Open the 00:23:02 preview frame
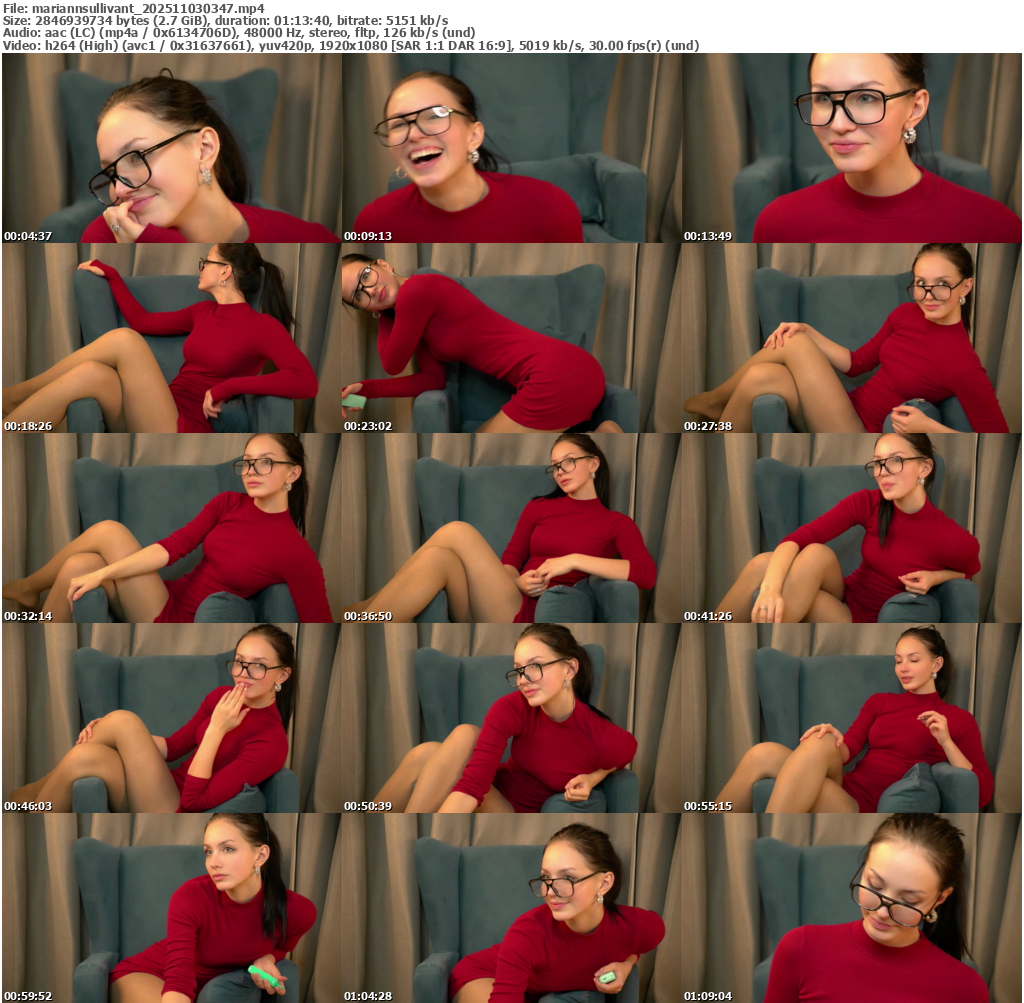 pos(511,338)
